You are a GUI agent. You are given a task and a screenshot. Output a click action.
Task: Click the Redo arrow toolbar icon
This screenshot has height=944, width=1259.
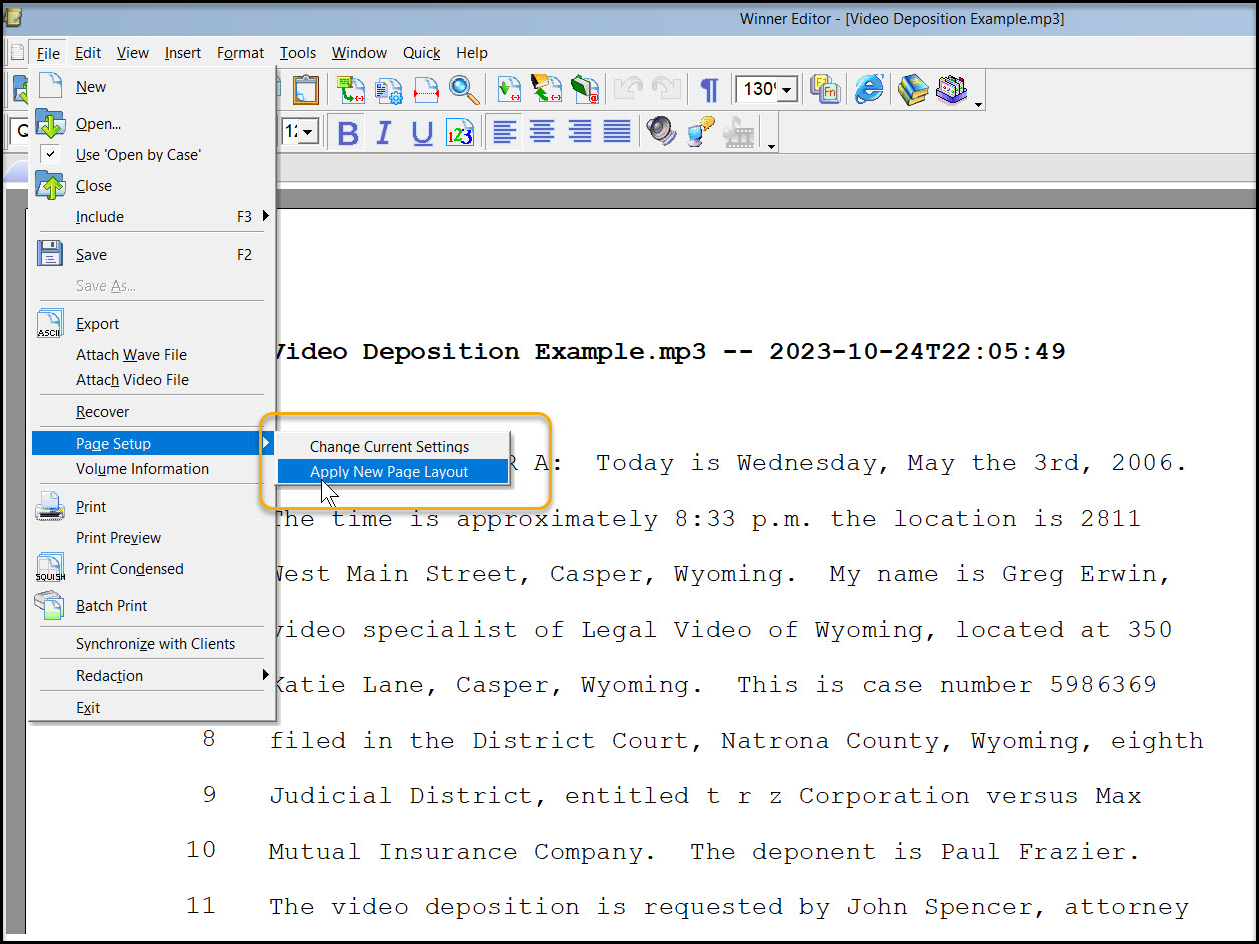[666, 89]
